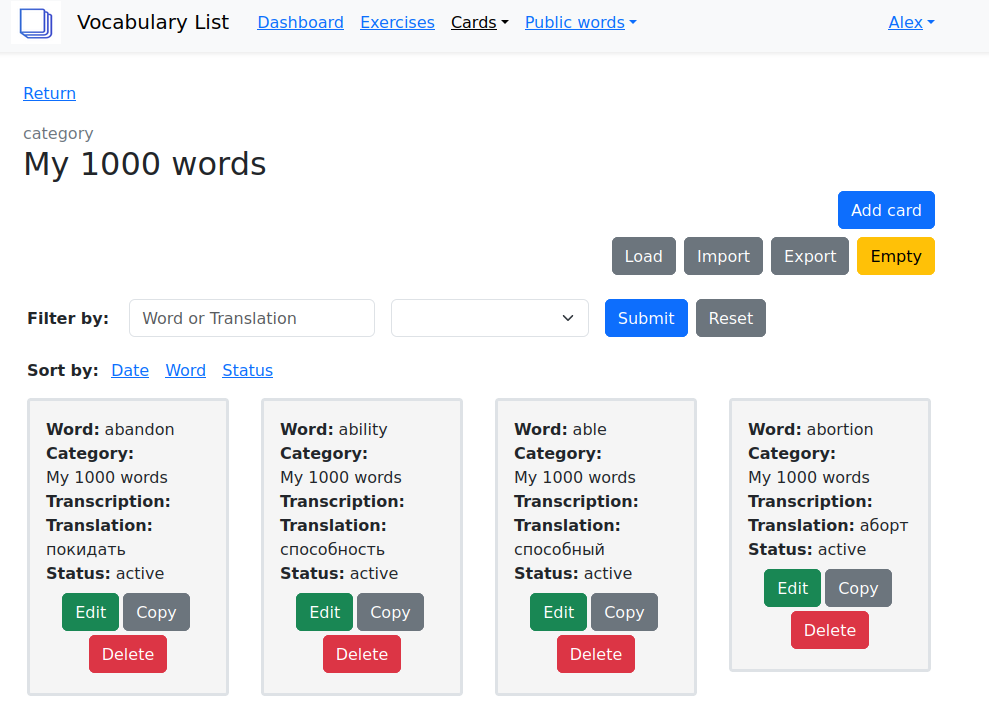Click the Vocabulary List logo icon
989x714 pixels.
pyautogui.click(x=36, y=22)
